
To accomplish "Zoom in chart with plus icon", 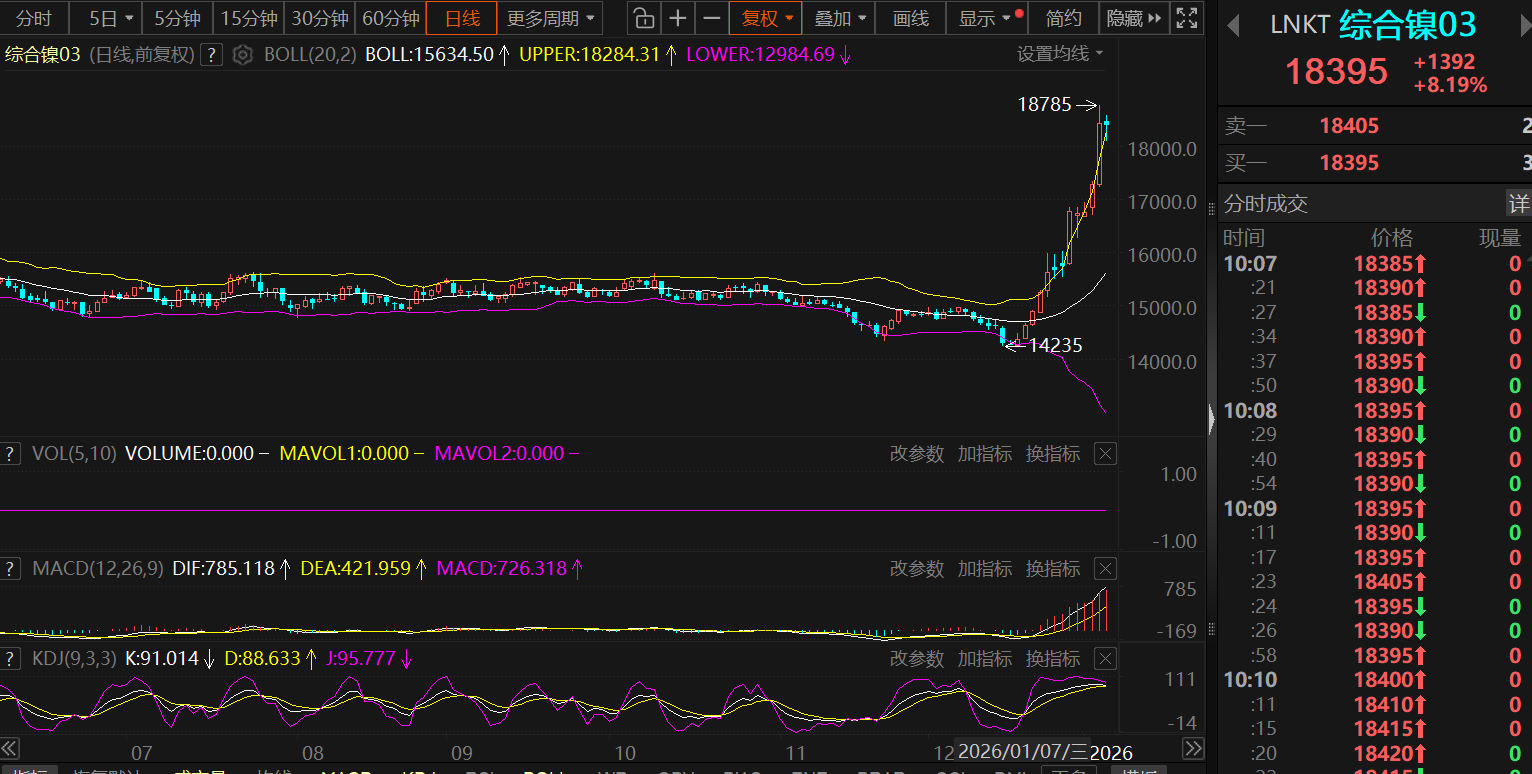I will (678, 18).
